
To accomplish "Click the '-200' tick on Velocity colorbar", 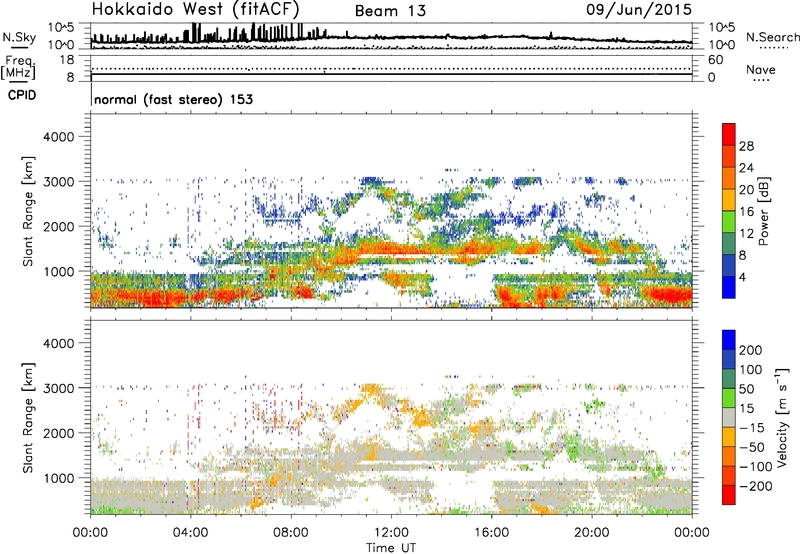I will click(755, 486).
